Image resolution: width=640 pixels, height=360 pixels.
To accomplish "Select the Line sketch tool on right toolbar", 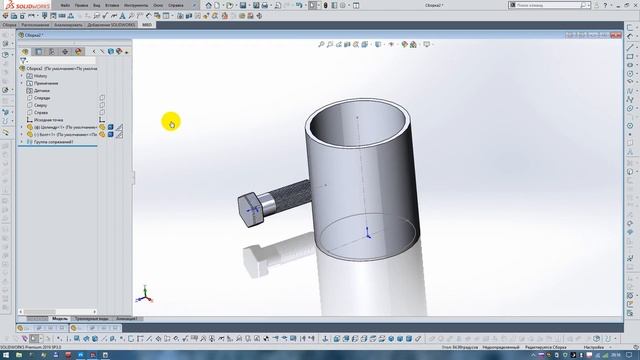I will pos(630,47).
